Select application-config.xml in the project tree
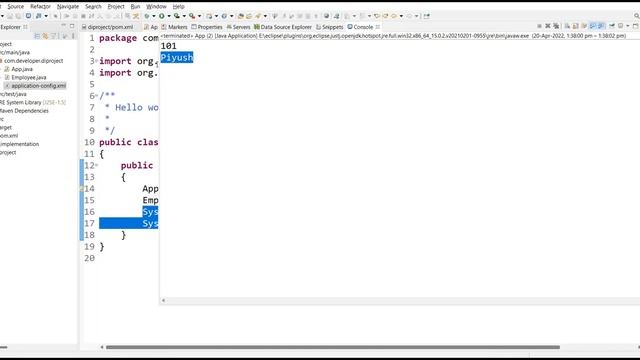 pyautogui.click(x=38, y=86)
